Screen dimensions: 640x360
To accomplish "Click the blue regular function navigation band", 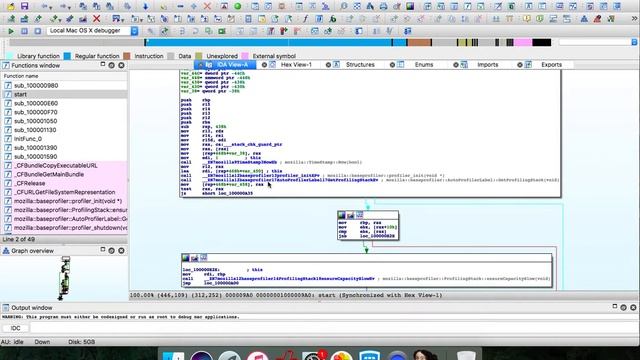I will [268, 42].
